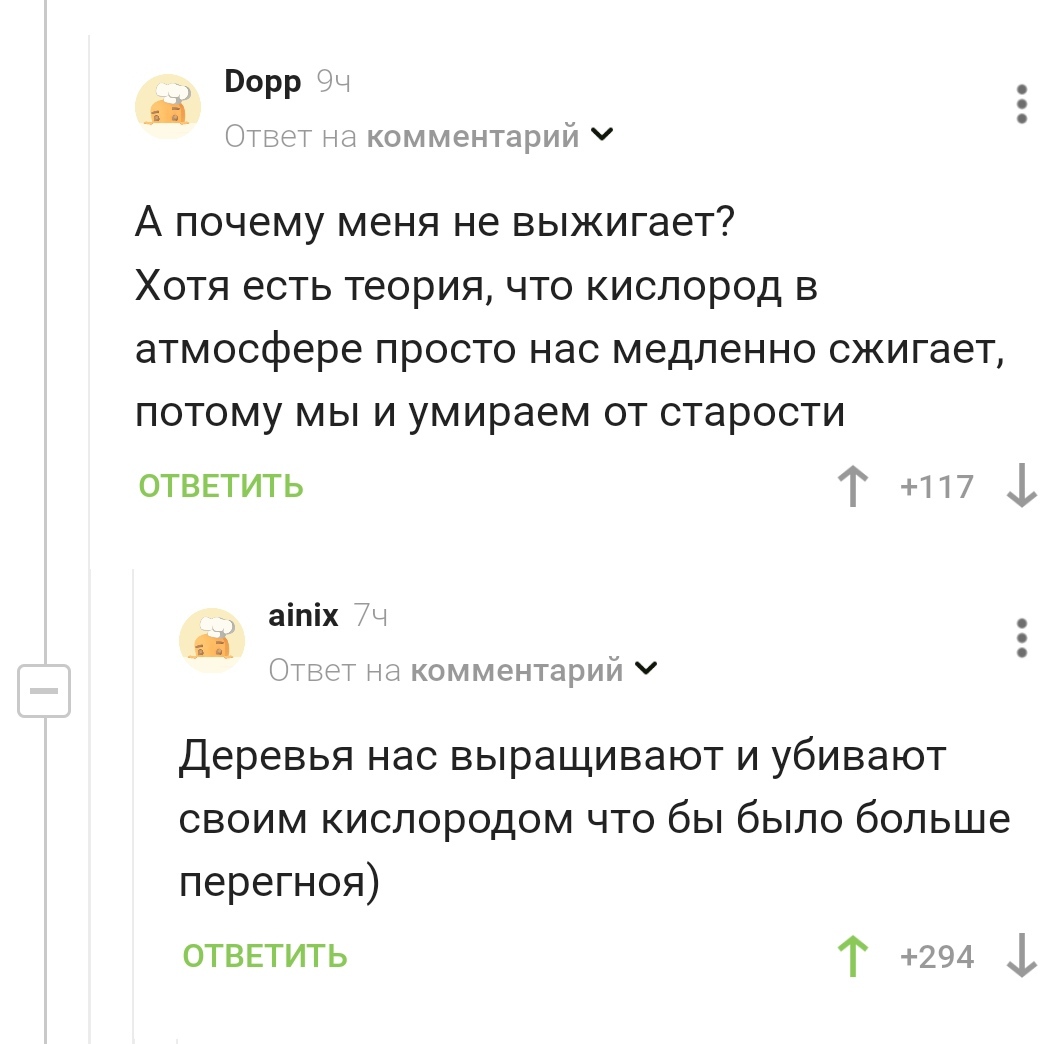Open Dopp's profile avatar
1058x1044 pixels.
tap(167, 103)
